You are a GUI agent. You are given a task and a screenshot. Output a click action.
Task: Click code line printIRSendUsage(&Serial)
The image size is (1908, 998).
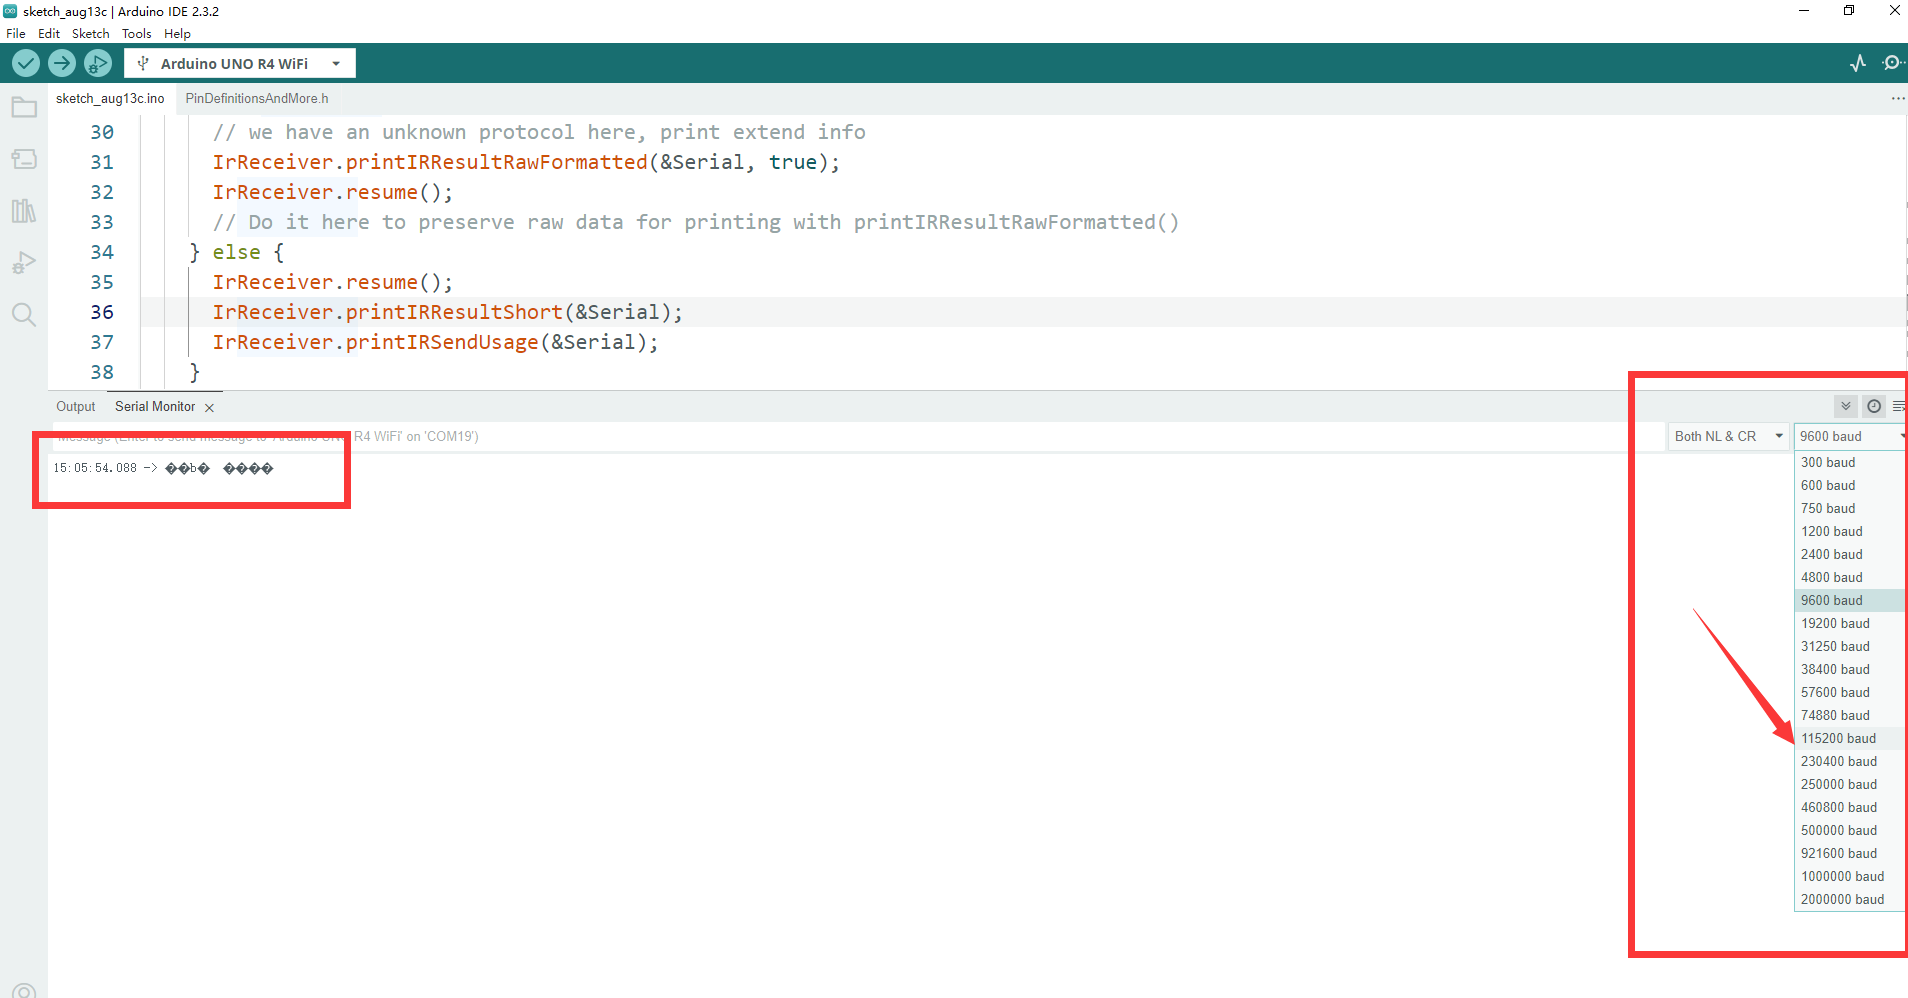tap(435, 342)
